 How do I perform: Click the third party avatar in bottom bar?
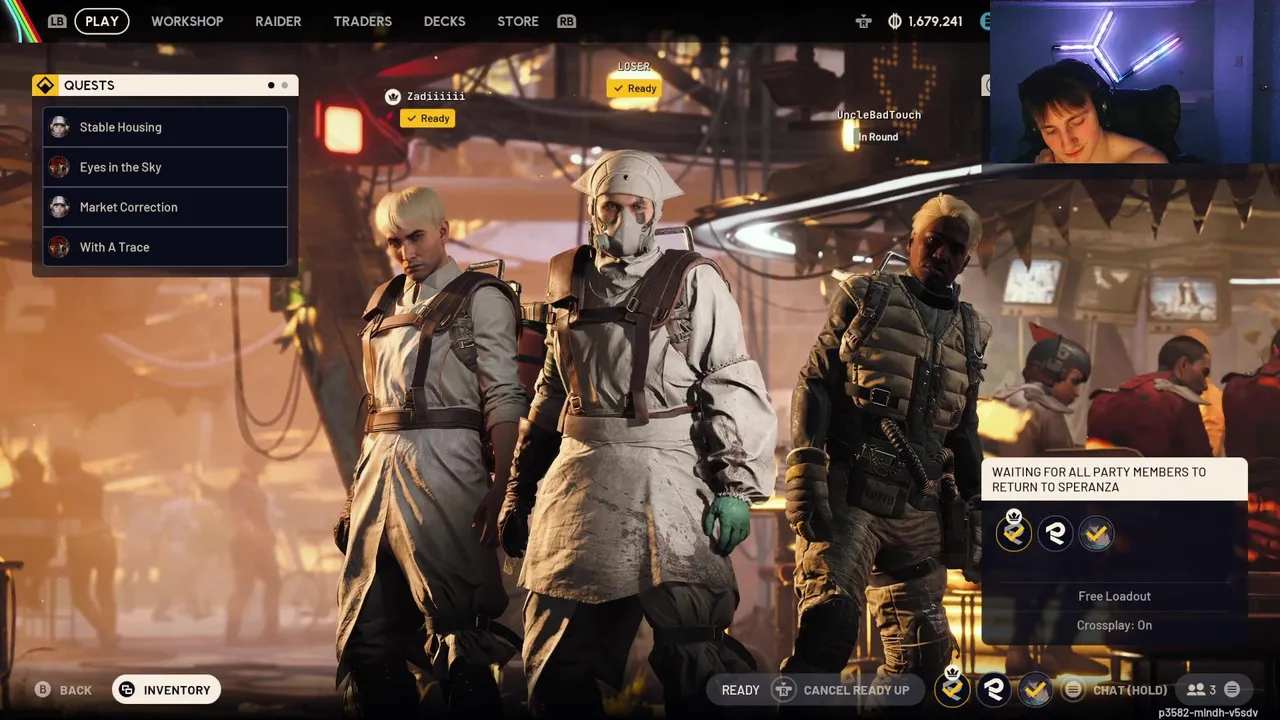(1035, 689)
